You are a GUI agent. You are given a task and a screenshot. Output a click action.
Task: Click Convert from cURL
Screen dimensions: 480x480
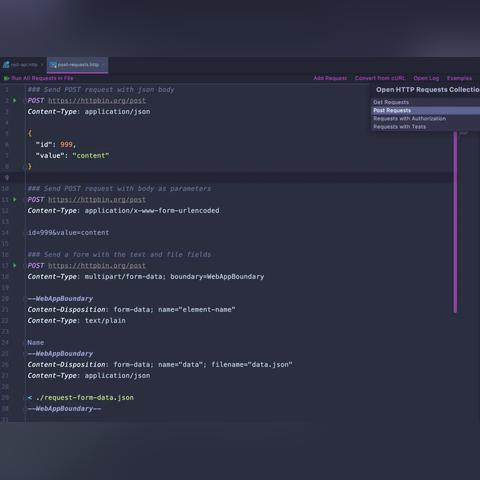click(380, 78)
